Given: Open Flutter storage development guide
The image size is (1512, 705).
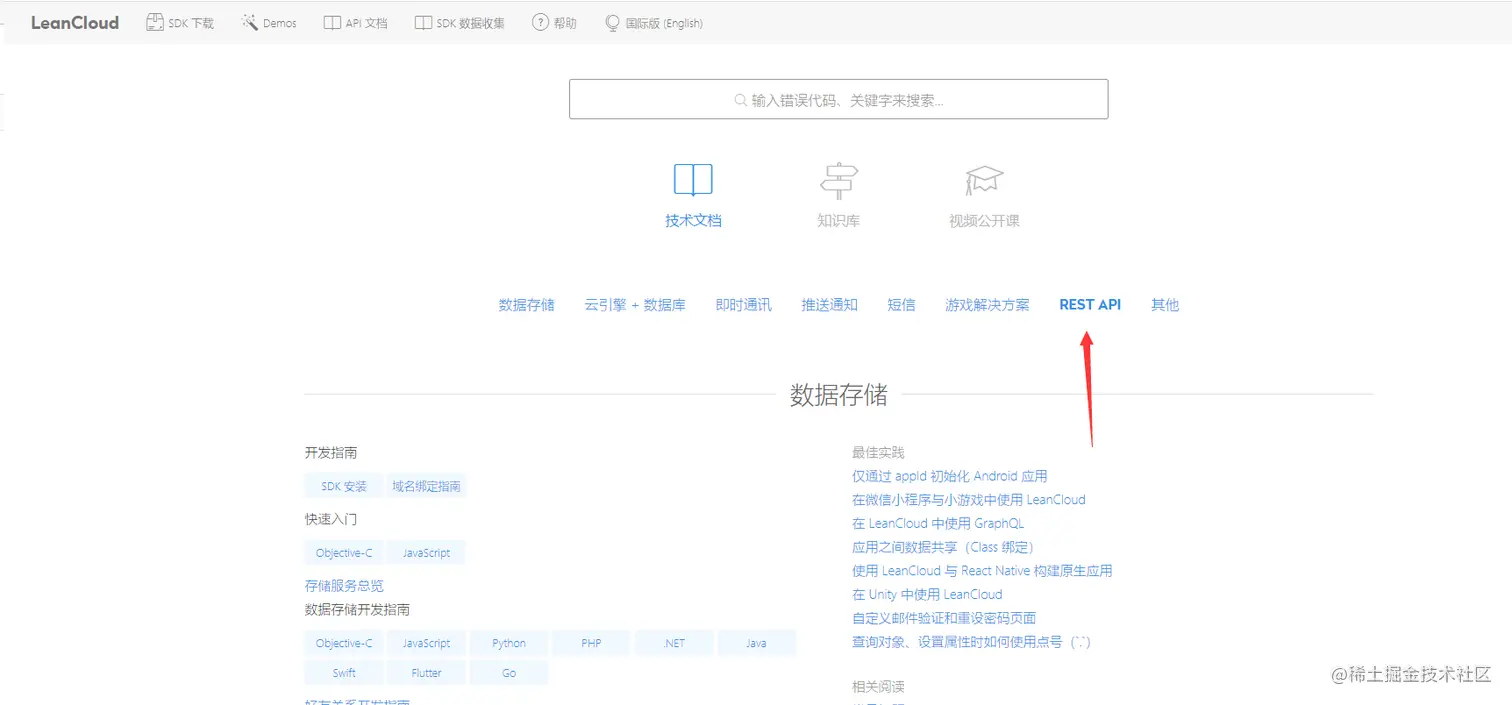Looking at the screenshot, I should click(x=426, y=673).
